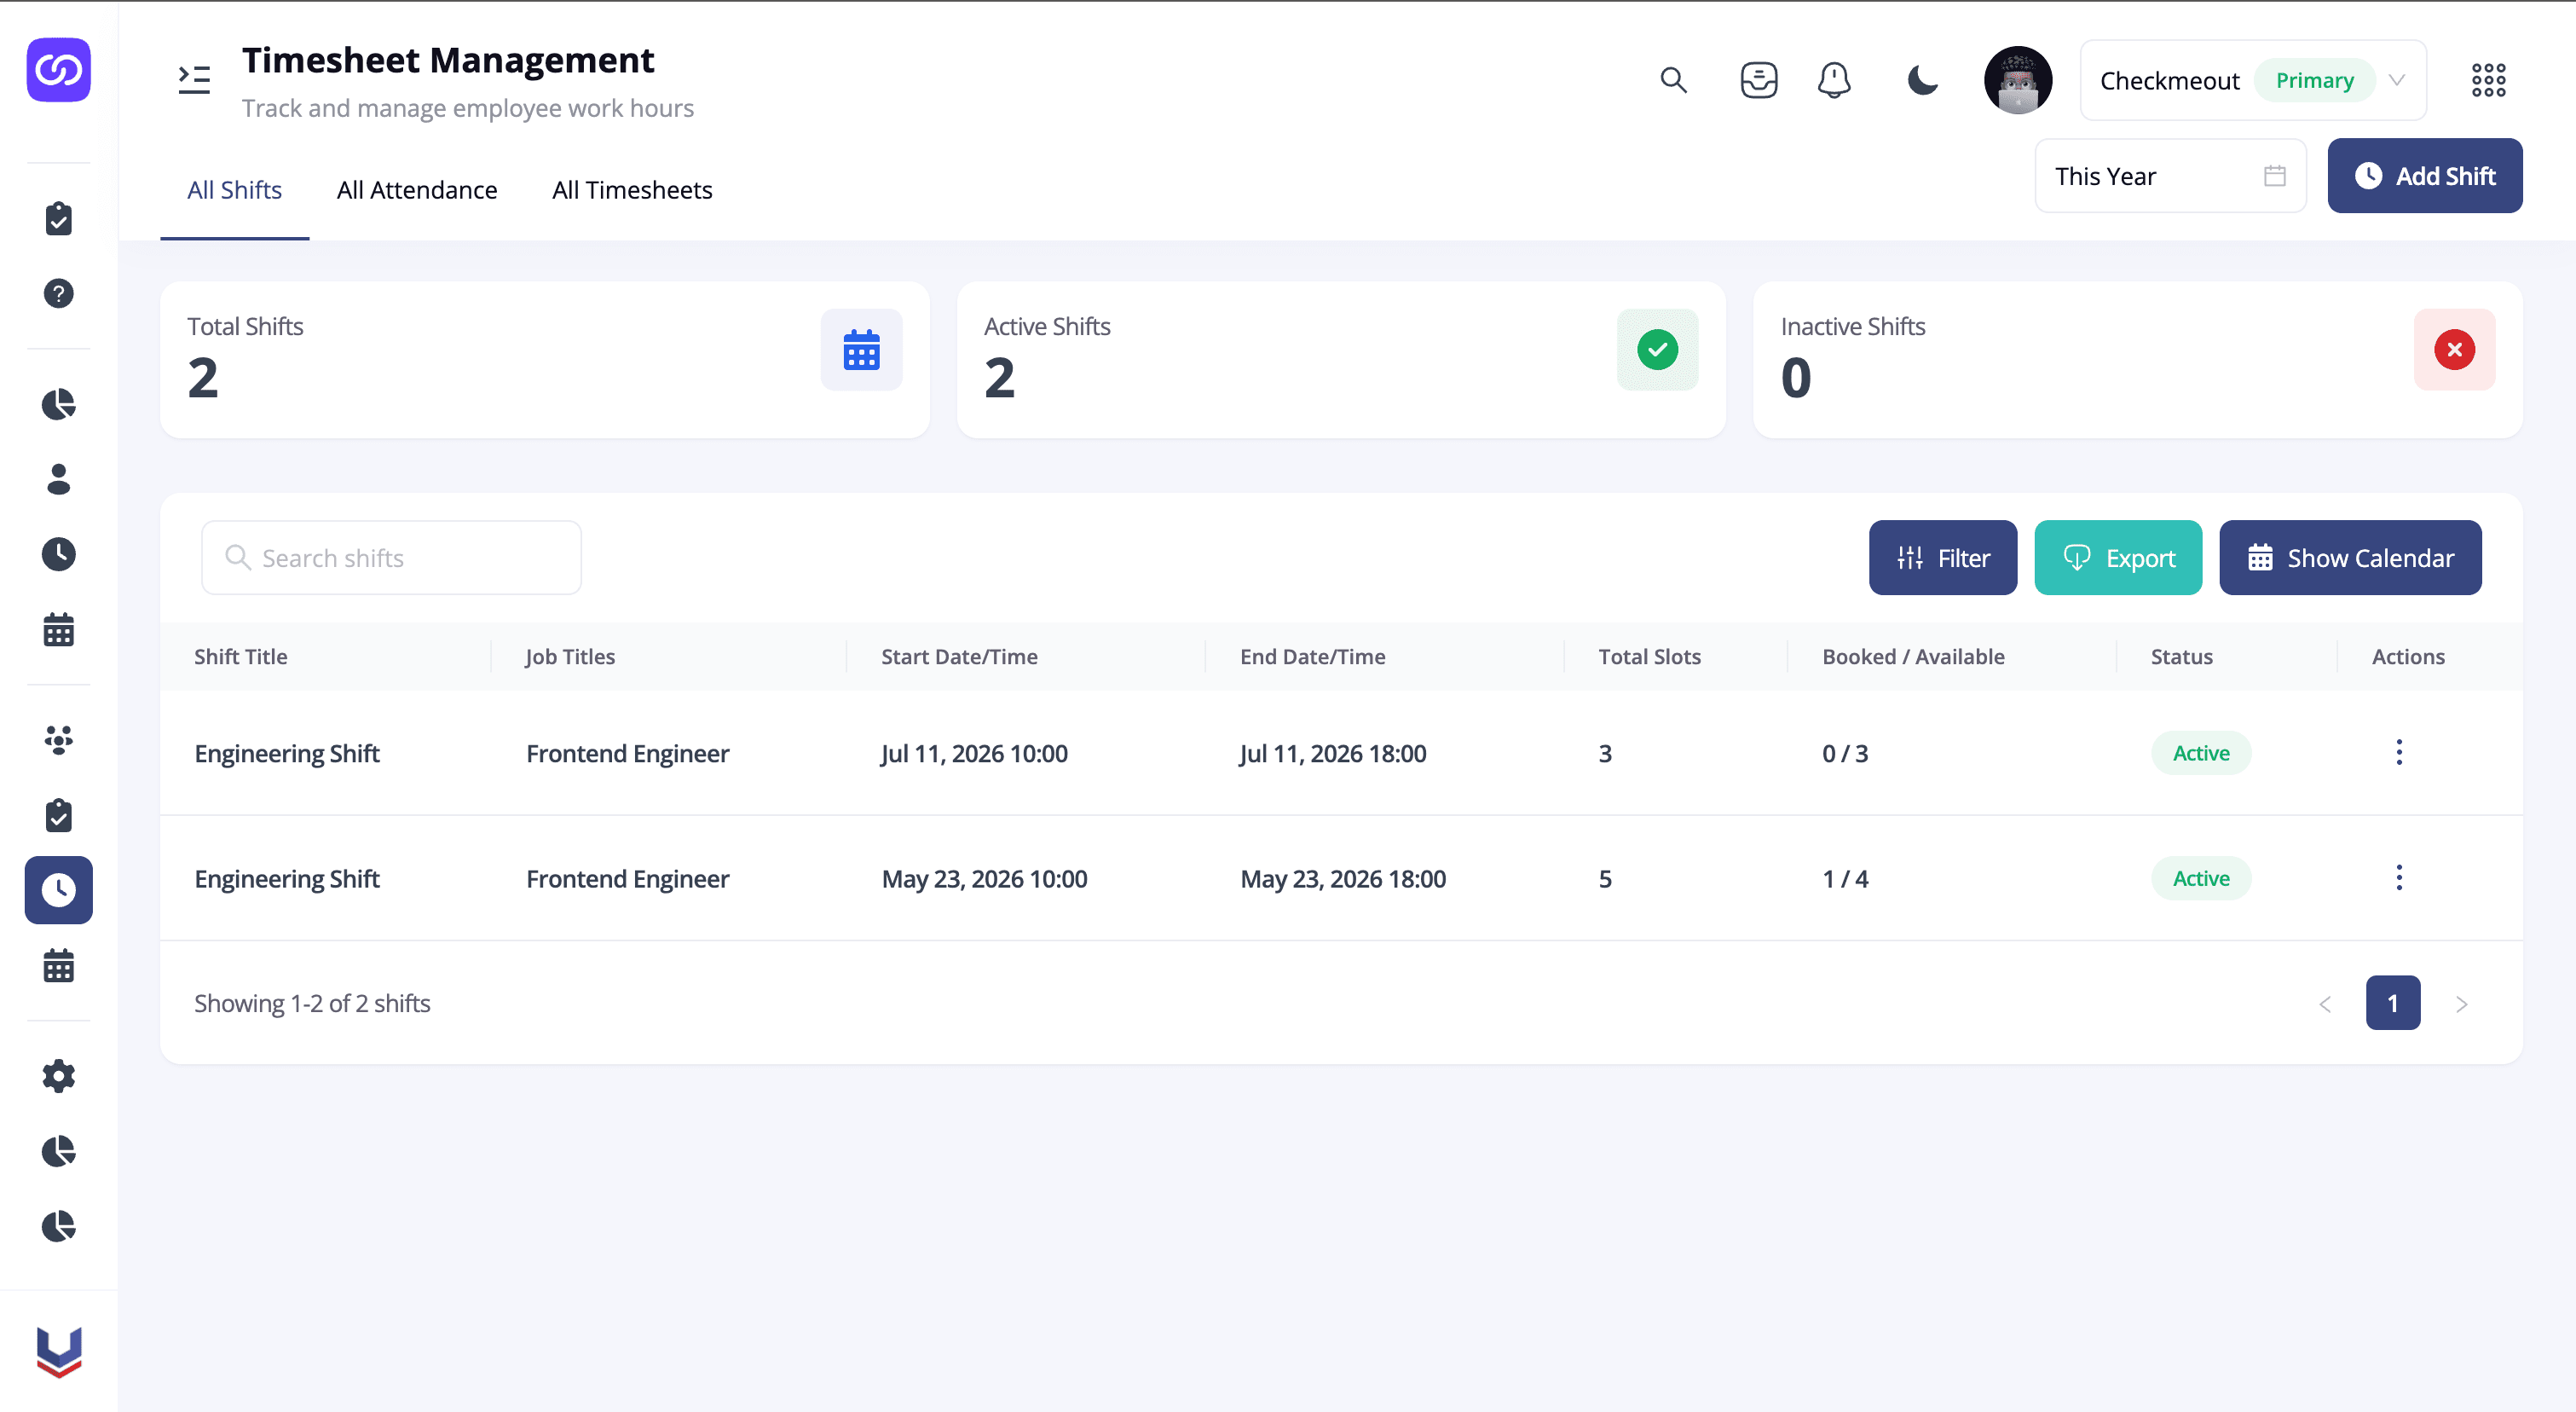The width and height of the screenshot is (2576, 1412).
Task: Switch to the All Attendance tab
Action: click(x=417, y=190)
